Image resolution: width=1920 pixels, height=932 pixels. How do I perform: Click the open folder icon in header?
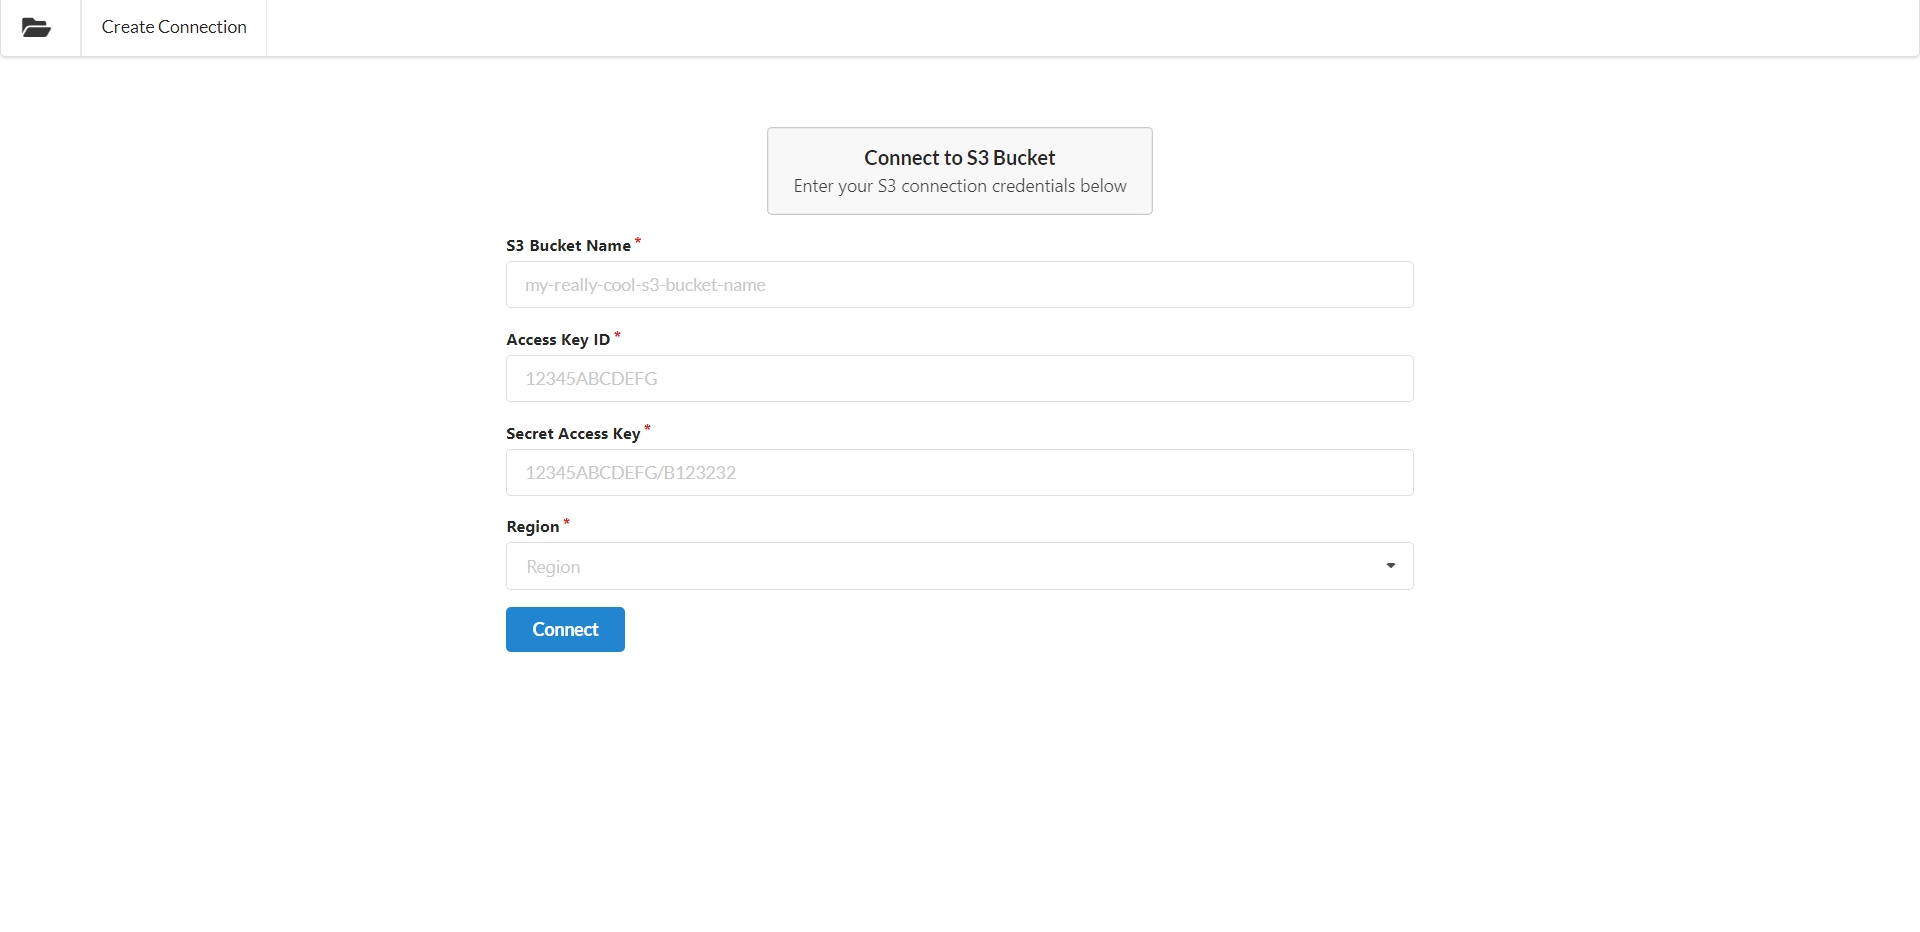pos(36,28)
